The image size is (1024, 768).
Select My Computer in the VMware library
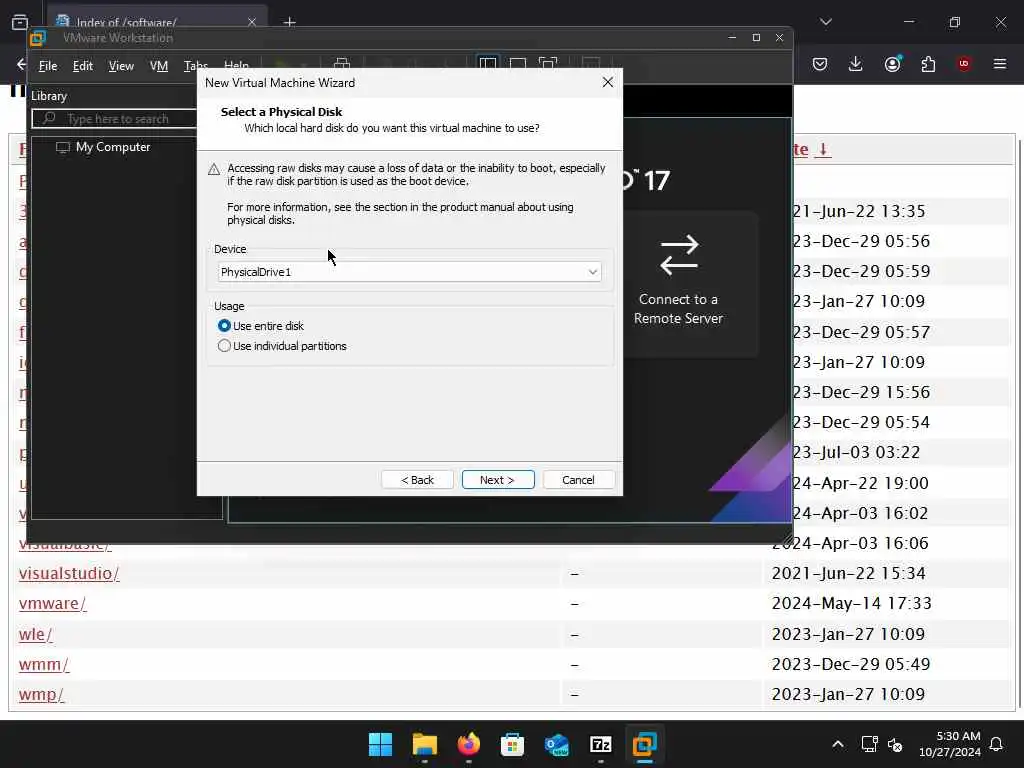tap(103, 147)
